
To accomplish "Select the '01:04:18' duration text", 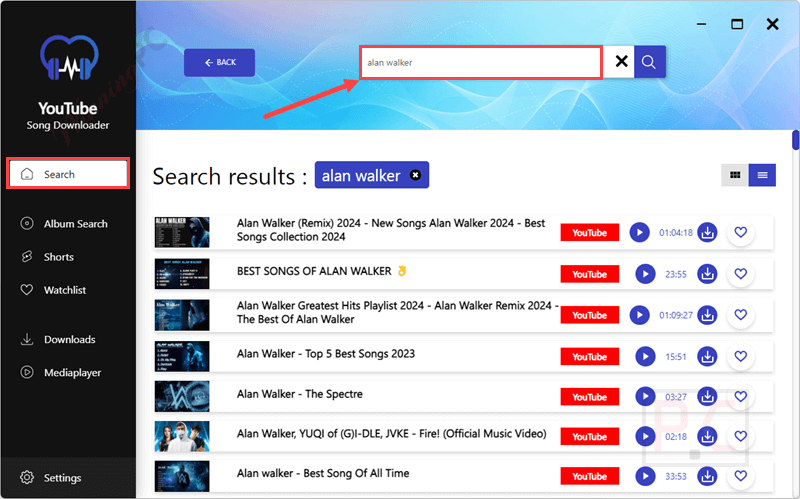I will tap(676, 233).
